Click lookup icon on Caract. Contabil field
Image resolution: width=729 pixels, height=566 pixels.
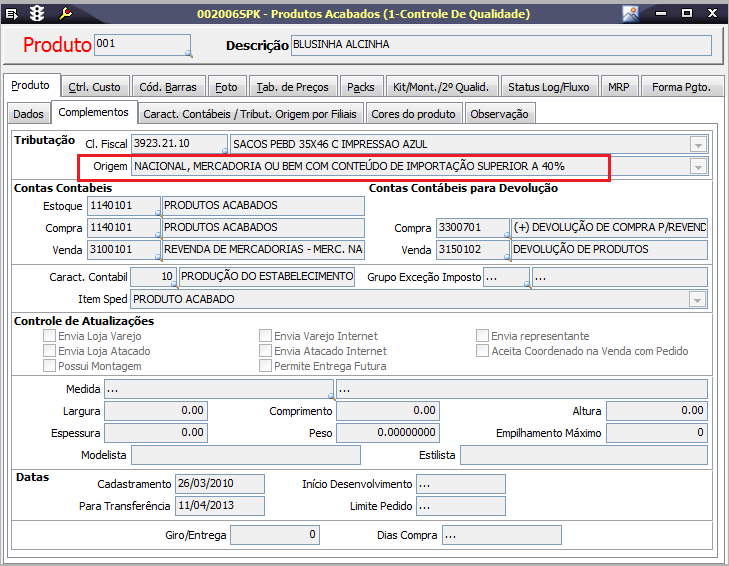point(175,284)
